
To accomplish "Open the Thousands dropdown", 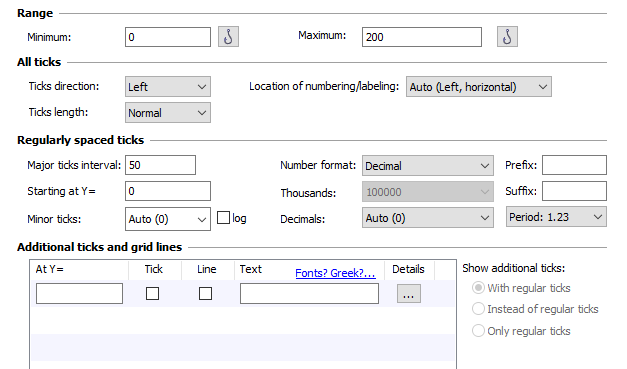I will click(x=428, y=192).
